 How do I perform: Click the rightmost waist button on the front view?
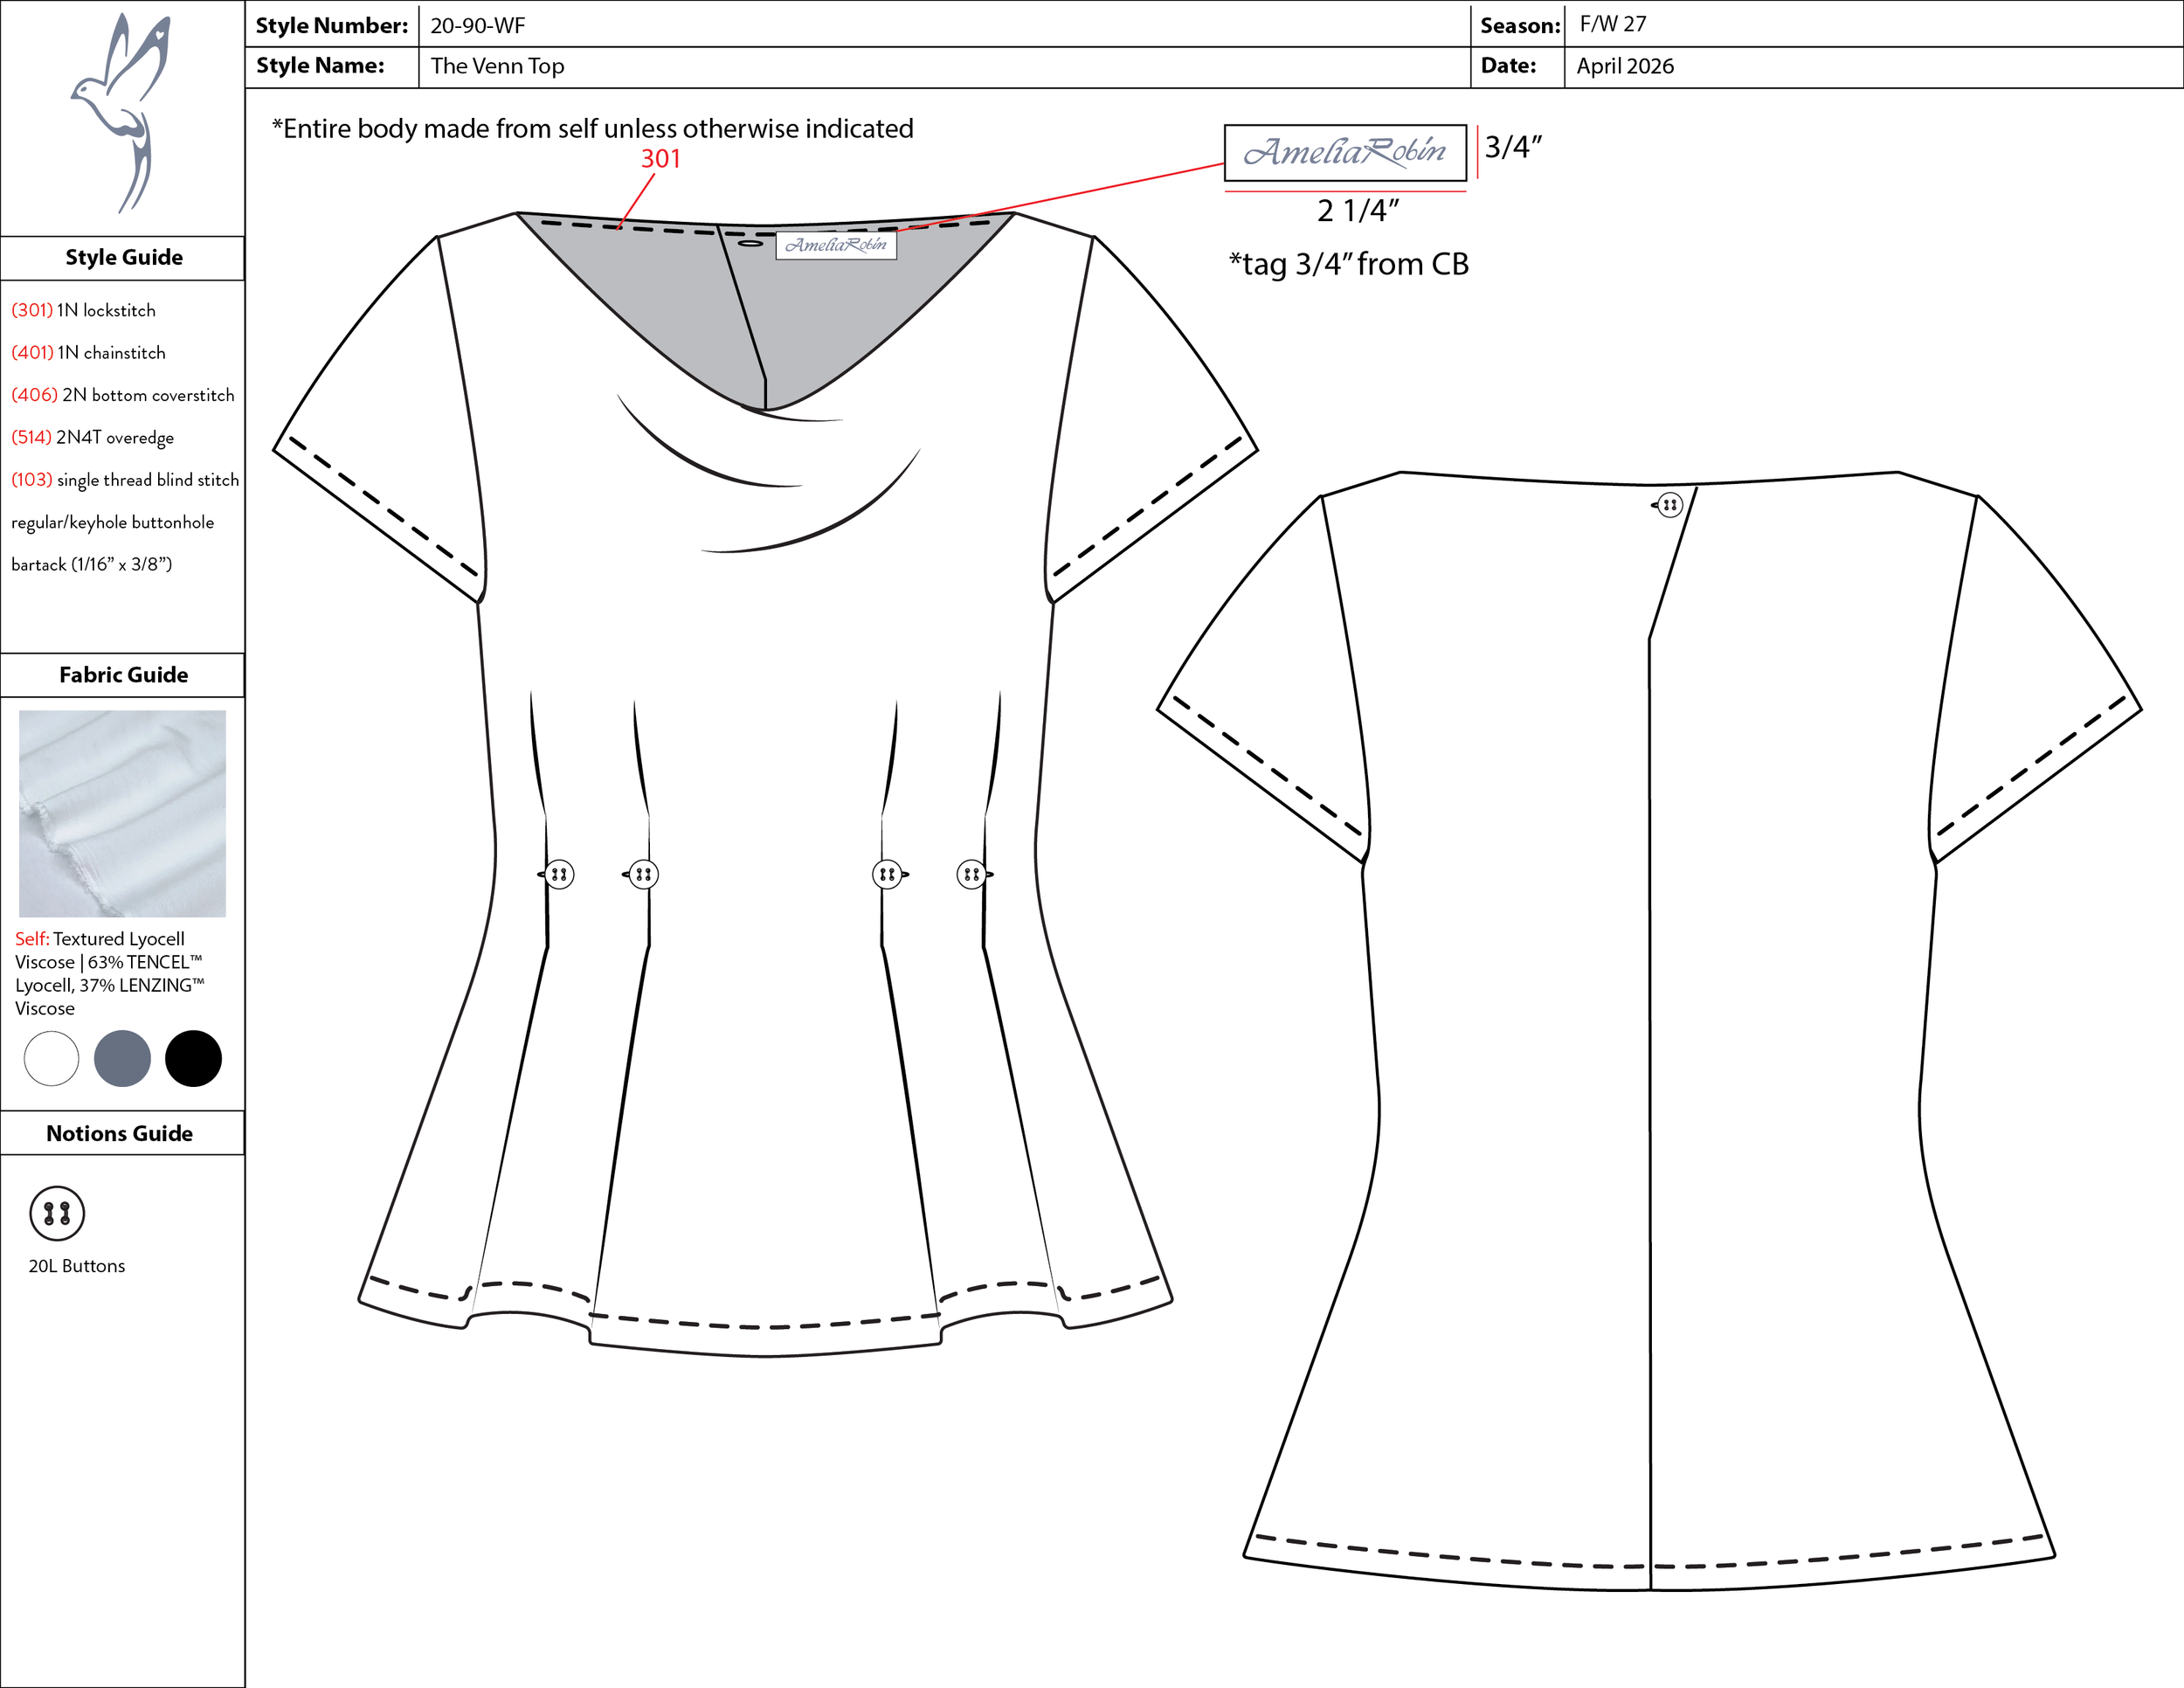[x=971, y=874]
